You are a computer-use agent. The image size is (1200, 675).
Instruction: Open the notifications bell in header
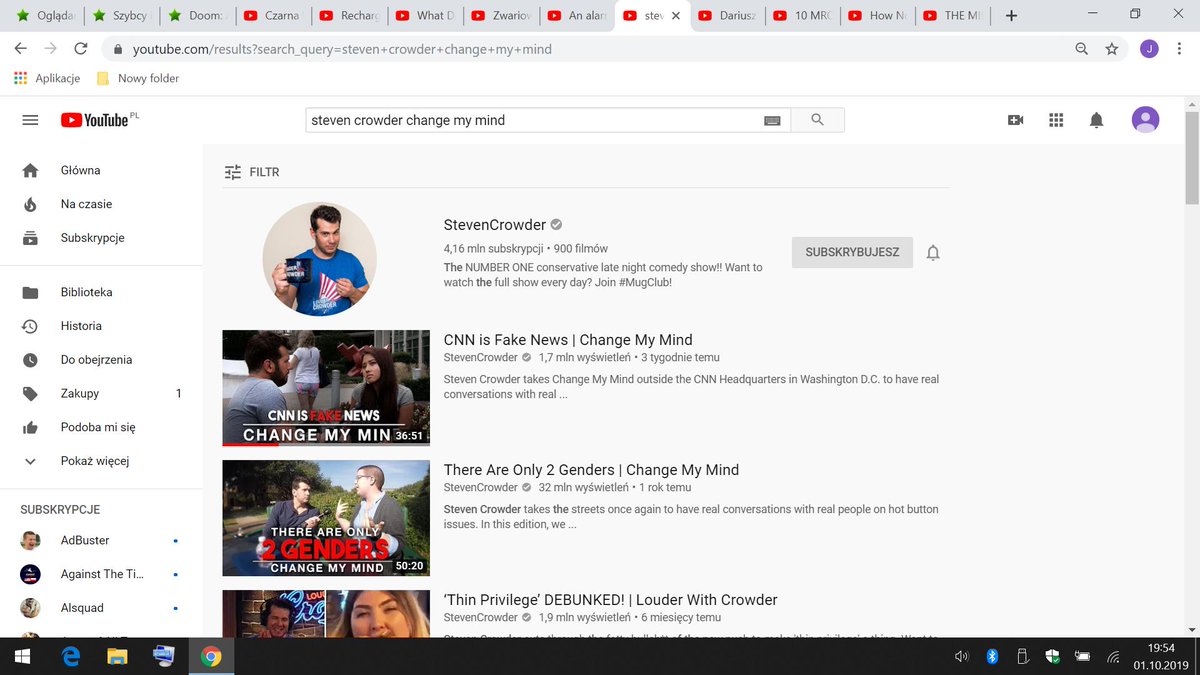tap(1096, 120)
